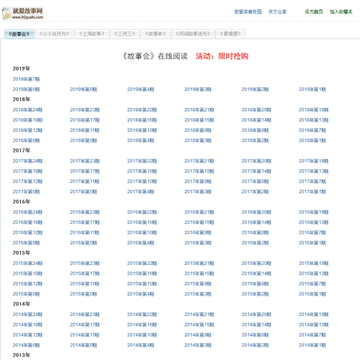Switch to the 《故事会》 tab
This screenshot has height=360, width=360.
coord(19,34)
